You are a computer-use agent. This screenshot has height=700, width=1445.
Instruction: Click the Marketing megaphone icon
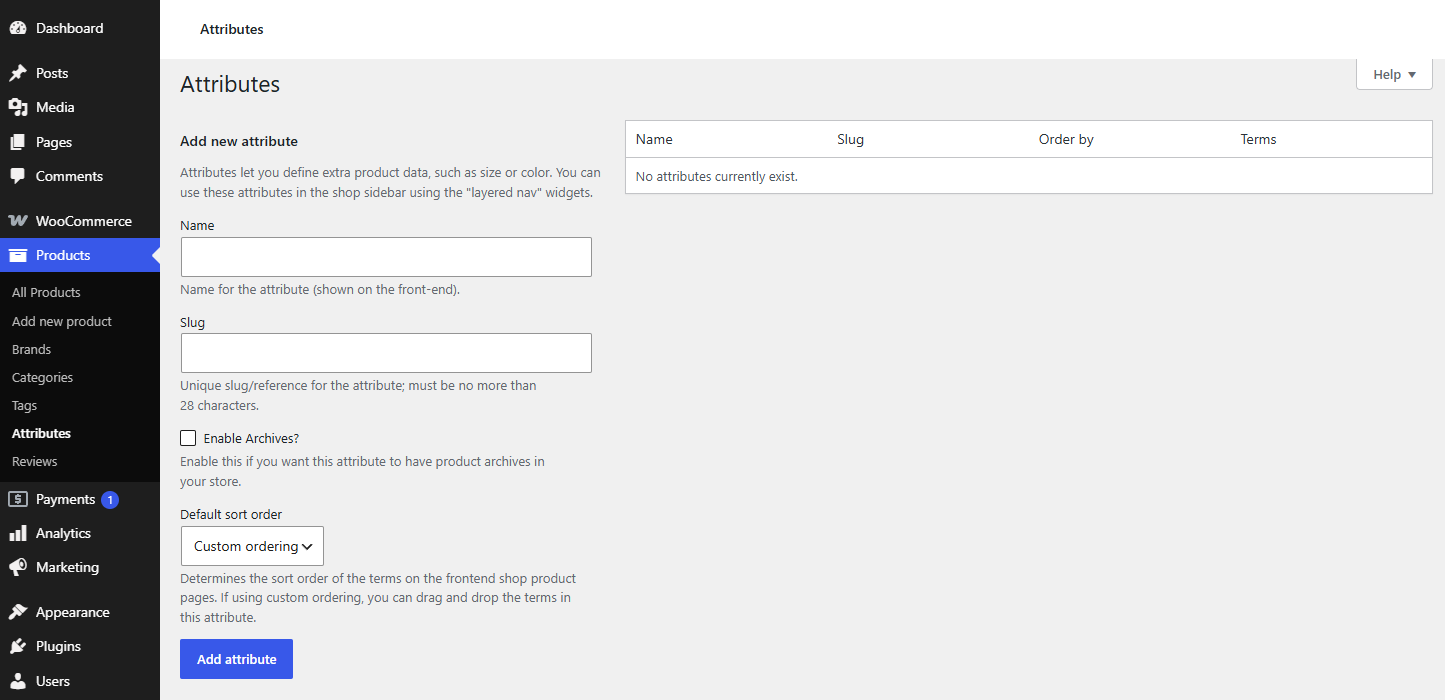pyautogui.click(x=18, y=567)
